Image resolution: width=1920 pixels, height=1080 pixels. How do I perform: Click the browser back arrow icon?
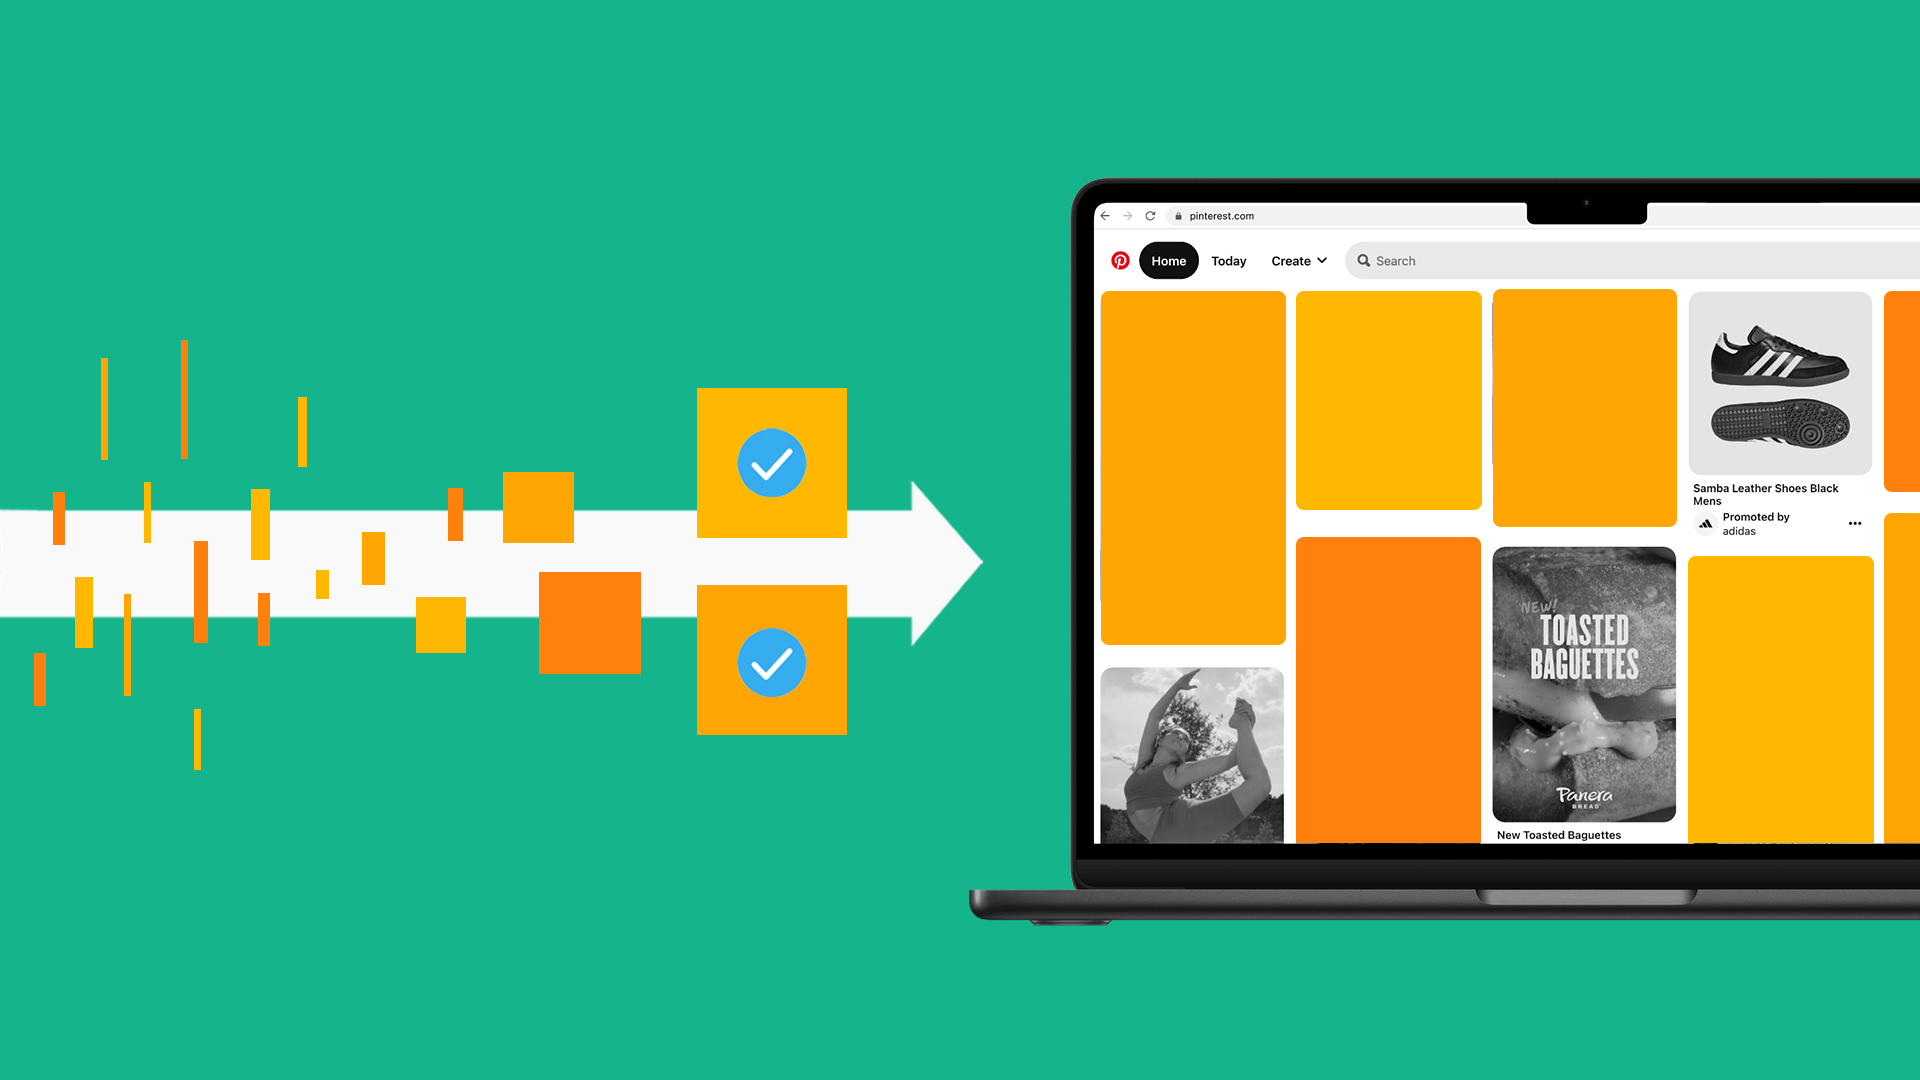pyautogui.click(x=1105, y=216)
